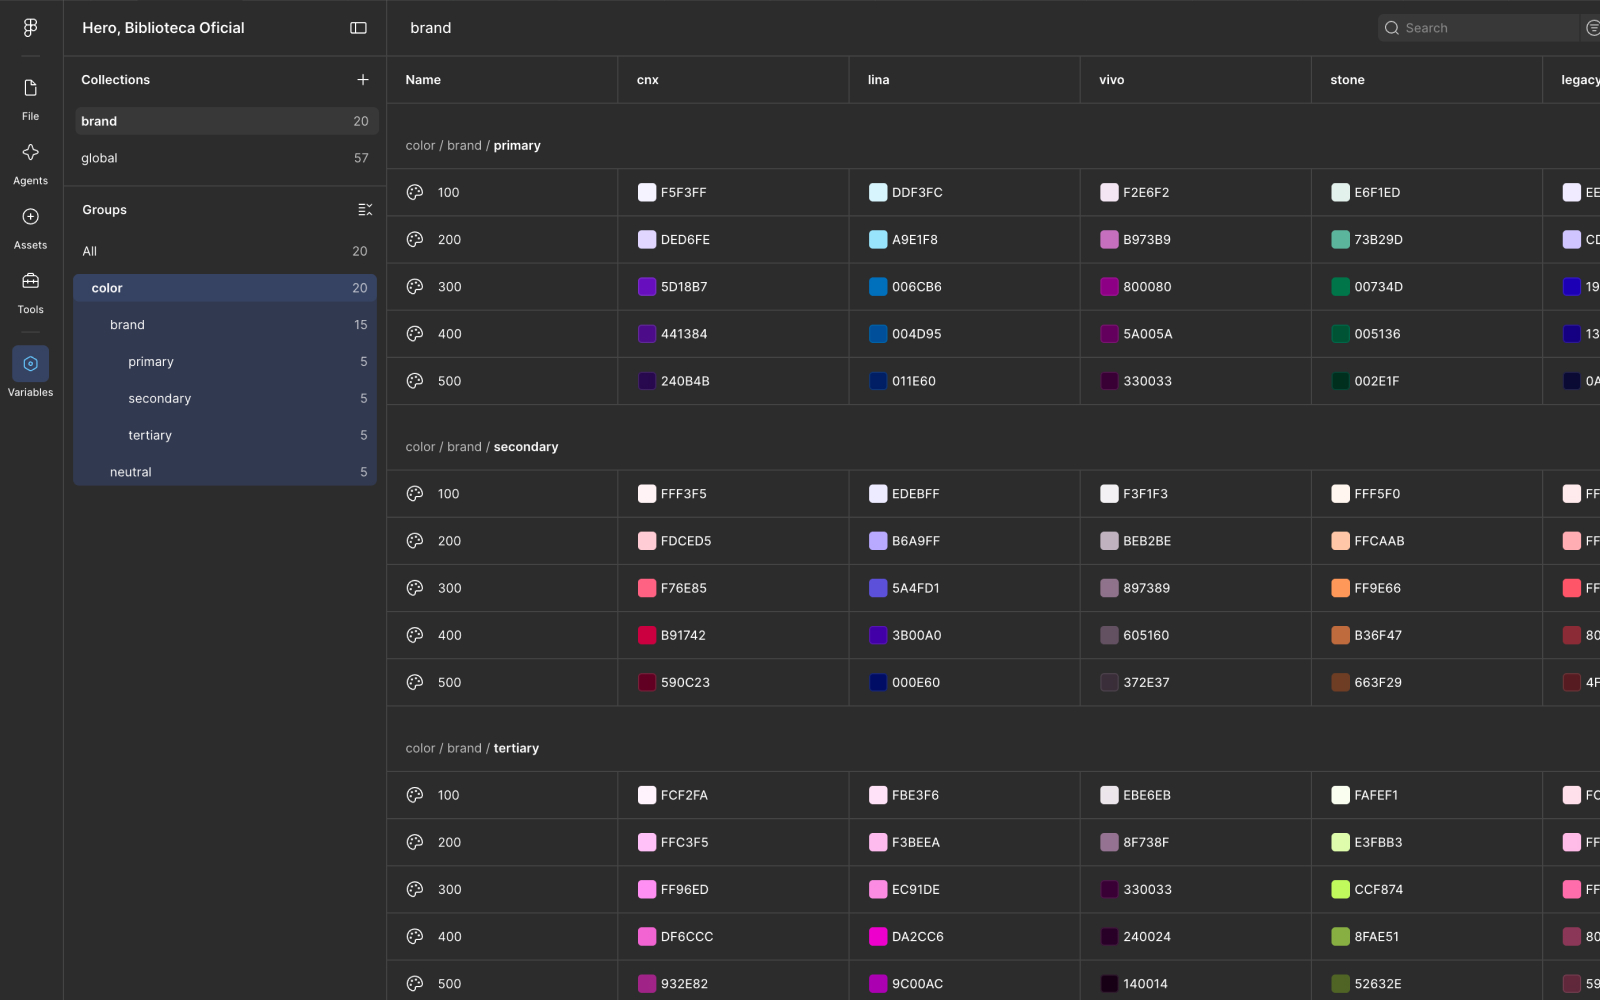The width and height of the screenshot is (1600, 1000).
Task: Click the lina mode column header
Action: [x=964, y=80]
